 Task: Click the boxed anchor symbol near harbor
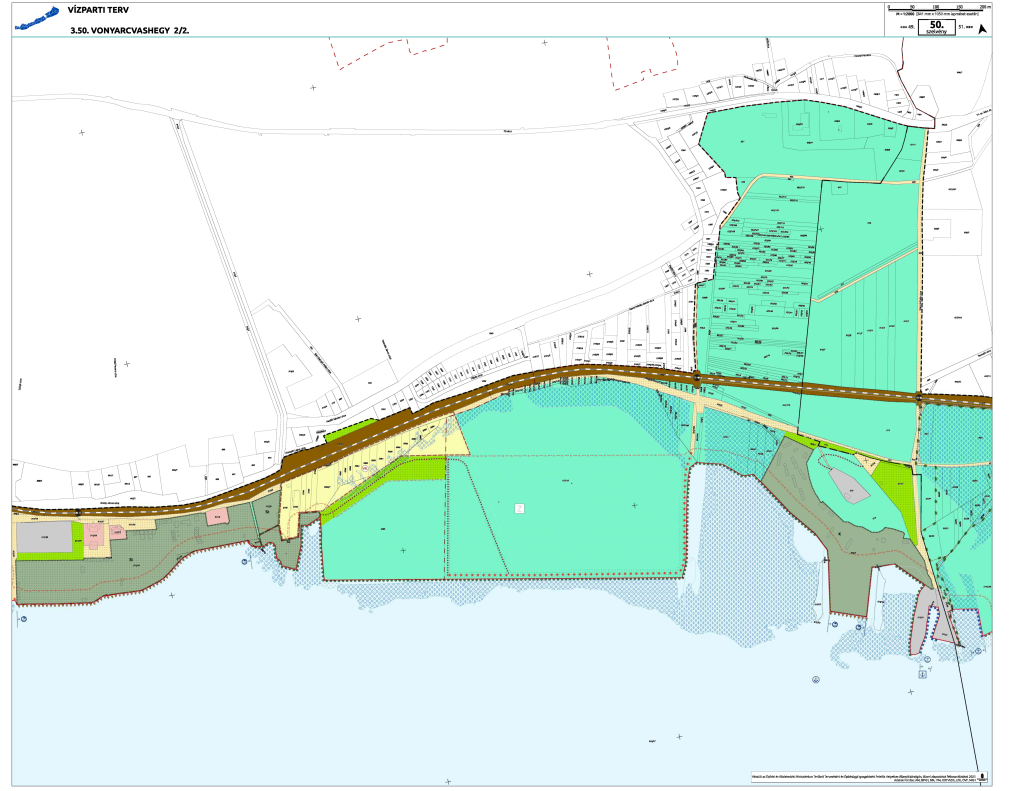[x=922, y=675]
